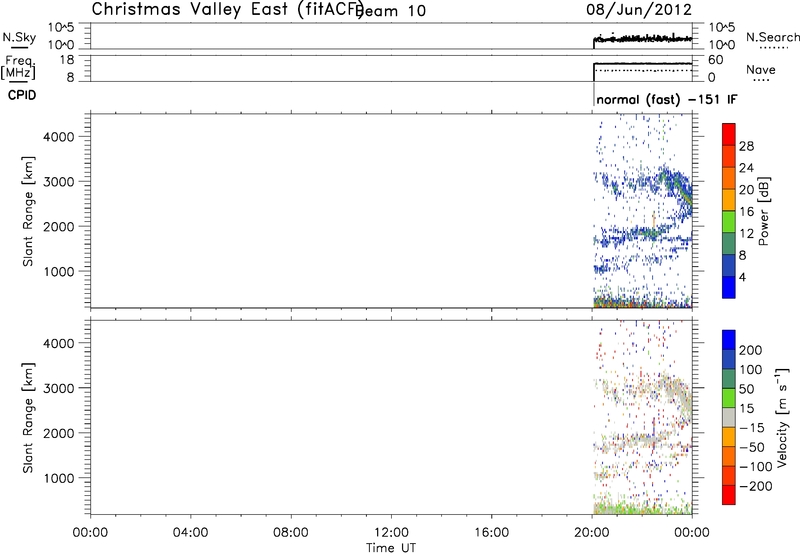
Task: Click the CPID label
Action: coord(22,95)
